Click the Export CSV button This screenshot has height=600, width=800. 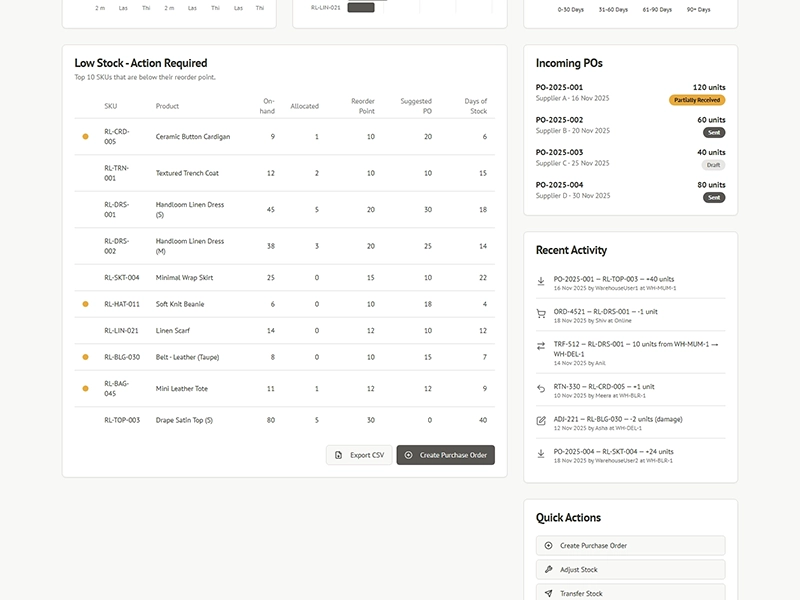click(358, 455)
